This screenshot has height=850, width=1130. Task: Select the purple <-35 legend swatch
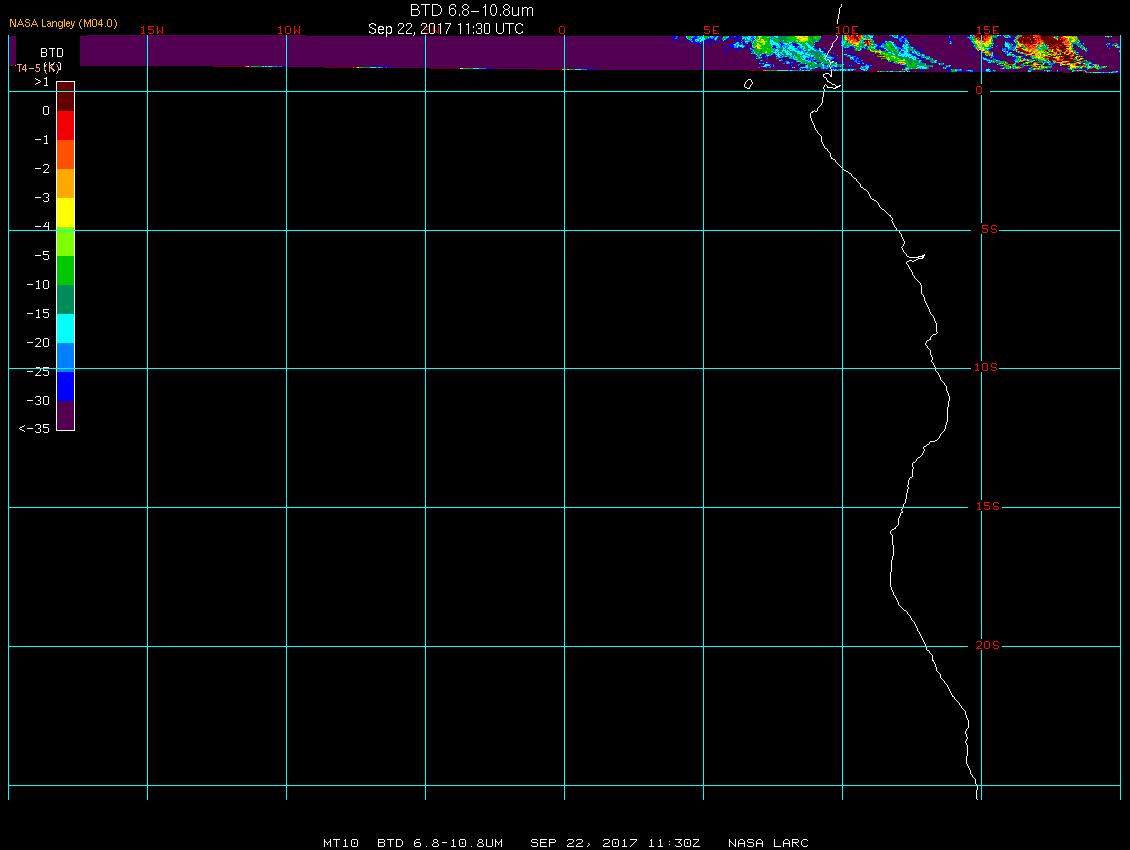click(66, 415)
